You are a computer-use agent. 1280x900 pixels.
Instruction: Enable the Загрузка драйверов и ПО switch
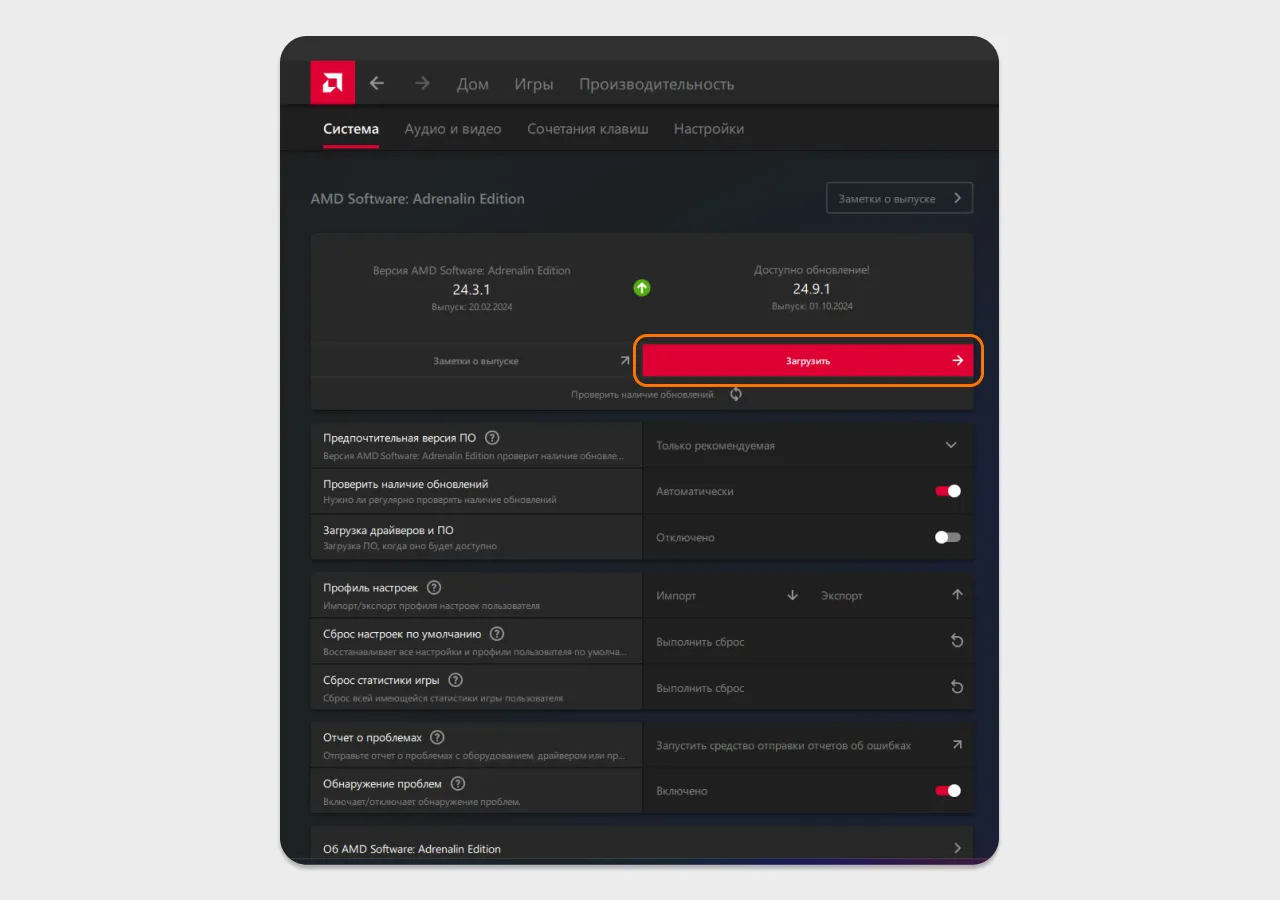[x=948, y=537]
